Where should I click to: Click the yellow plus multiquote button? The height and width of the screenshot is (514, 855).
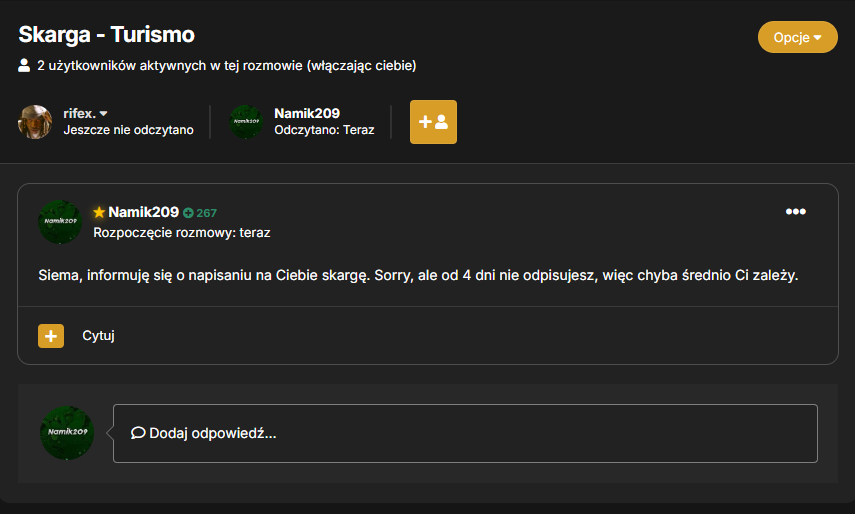tap(51, 336)
